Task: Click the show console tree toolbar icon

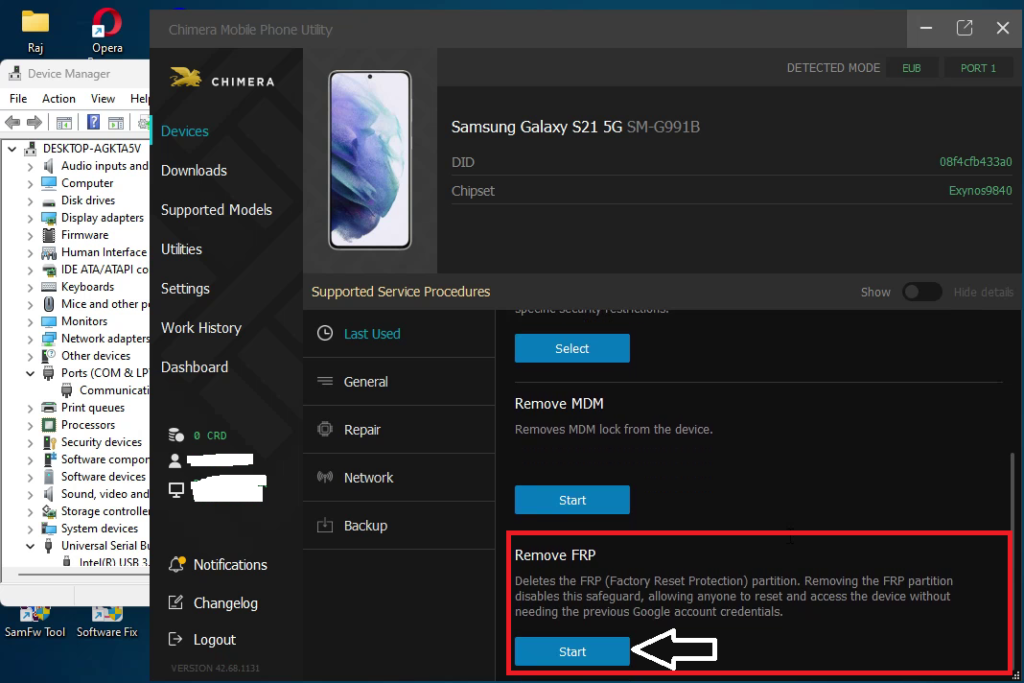Action: point(64,122)
